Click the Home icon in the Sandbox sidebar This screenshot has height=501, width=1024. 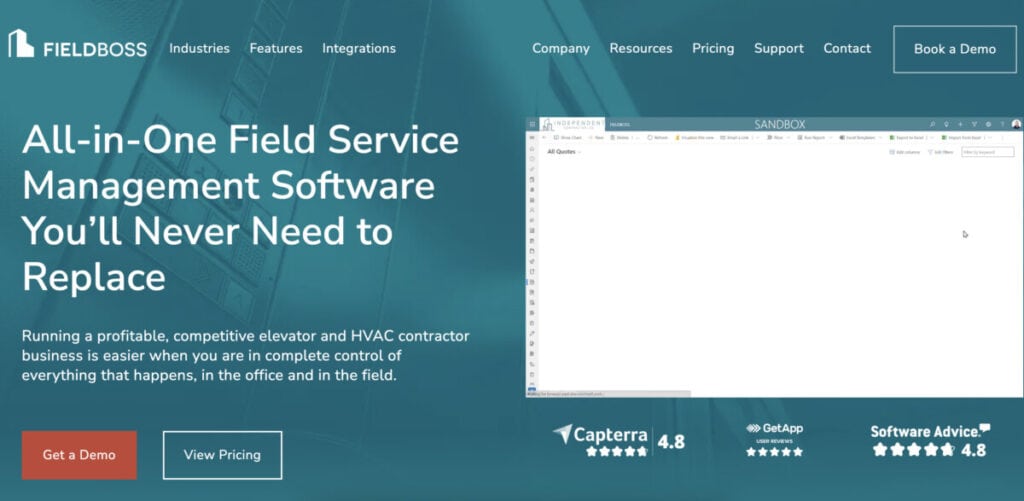point(532,148)
